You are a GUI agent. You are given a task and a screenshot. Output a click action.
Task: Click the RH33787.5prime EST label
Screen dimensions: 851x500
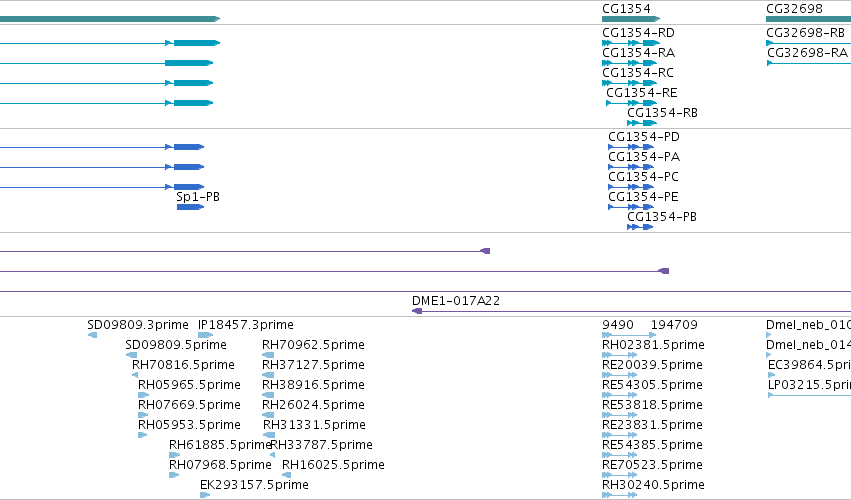tap(321, 445)
